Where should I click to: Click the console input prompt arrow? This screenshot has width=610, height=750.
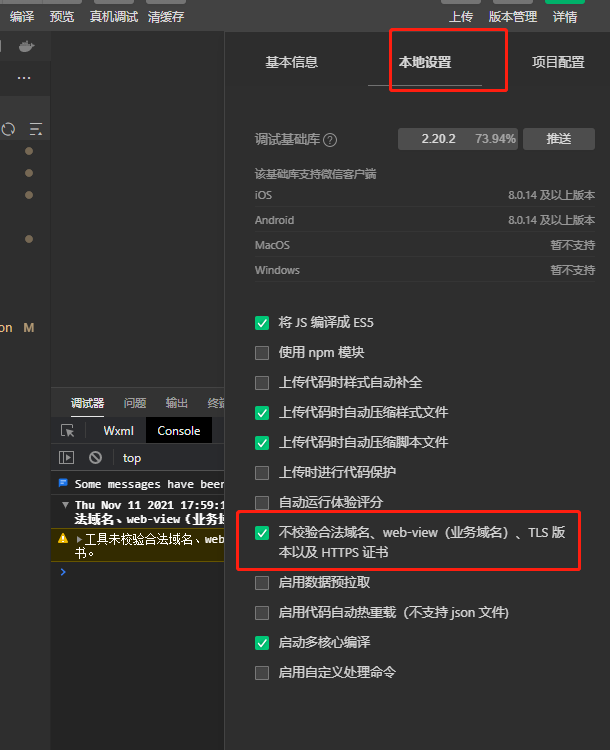(x=63, y=572)
